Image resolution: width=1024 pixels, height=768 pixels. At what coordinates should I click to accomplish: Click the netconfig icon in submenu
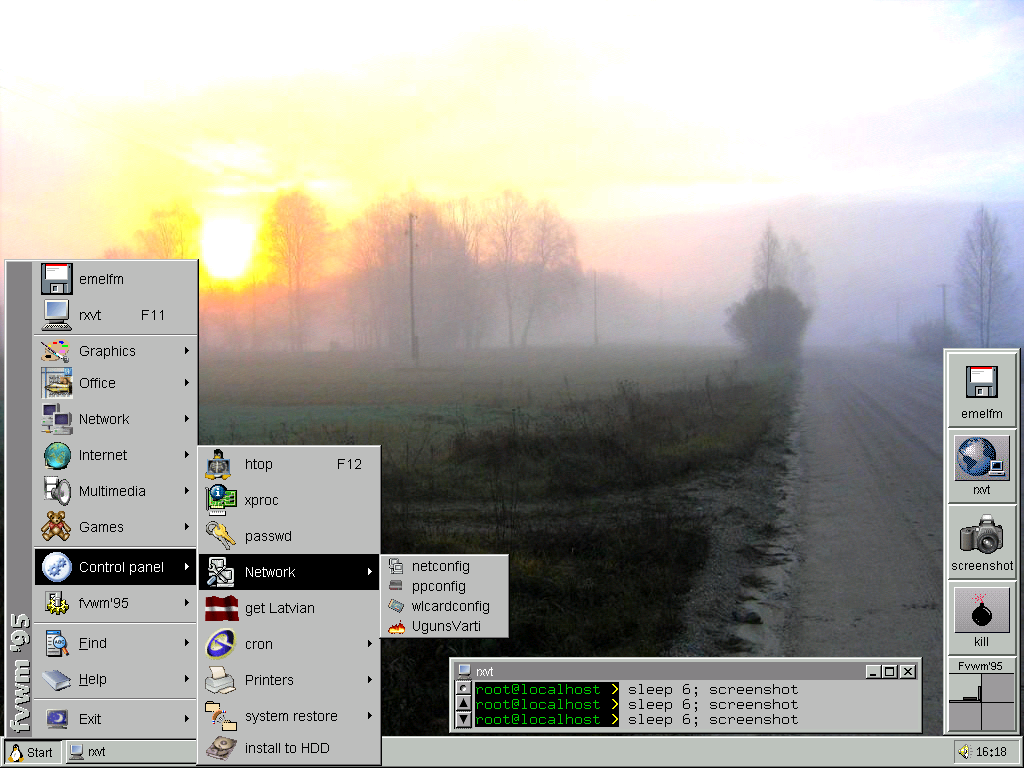click(x=396, y=566)
